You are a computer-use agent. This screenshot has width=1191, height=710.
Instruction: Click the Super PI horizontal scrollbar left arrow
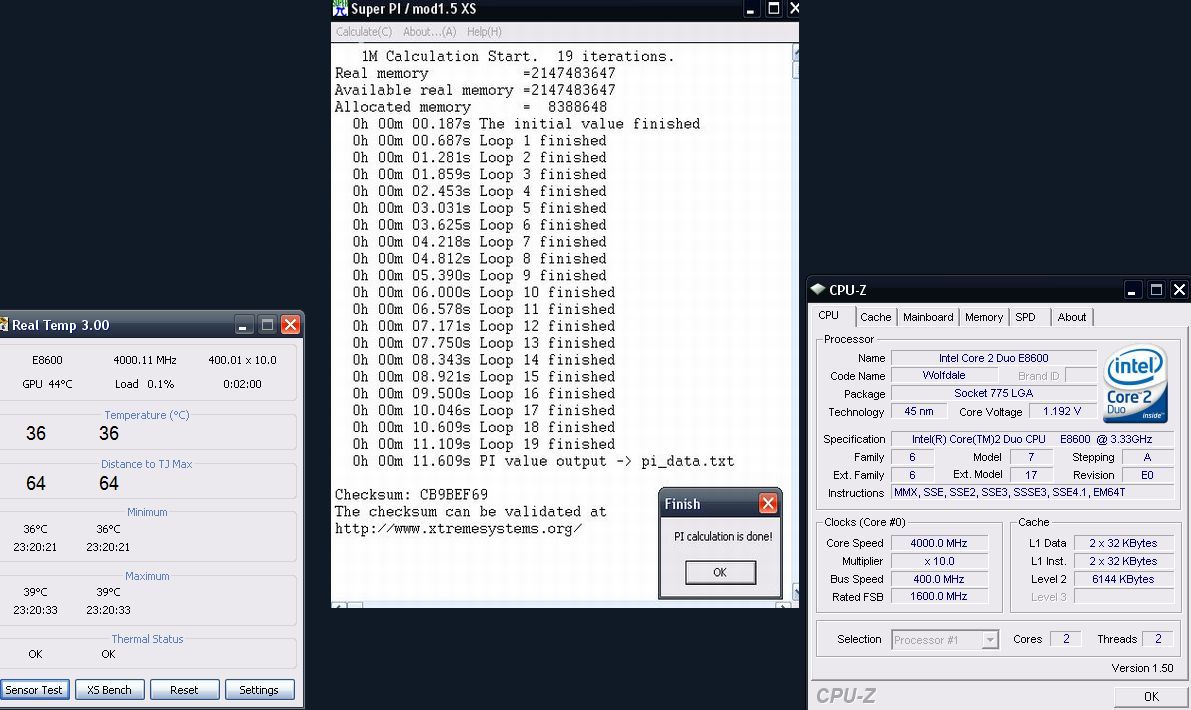coord(339,605)
